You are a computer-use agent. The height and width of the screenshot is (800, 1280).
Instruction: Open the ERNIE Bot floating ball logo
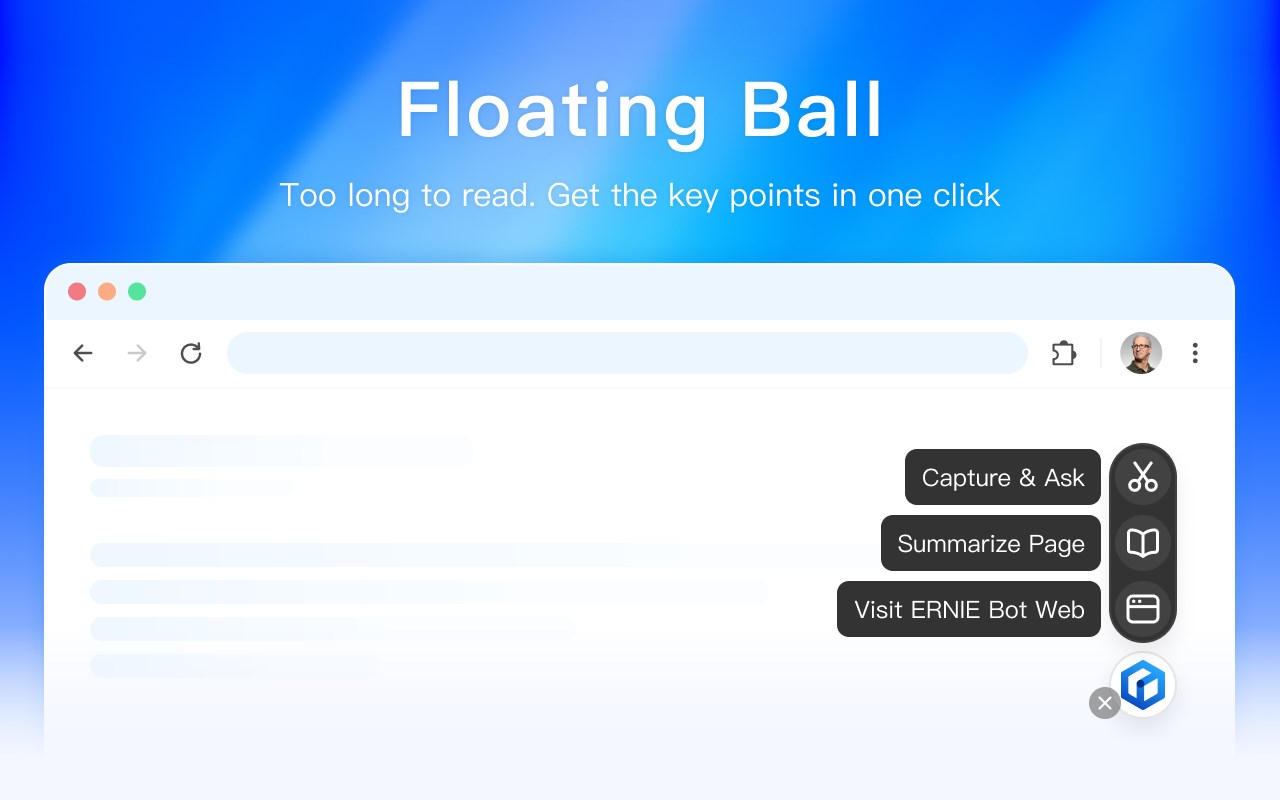tap(1143, 685)
